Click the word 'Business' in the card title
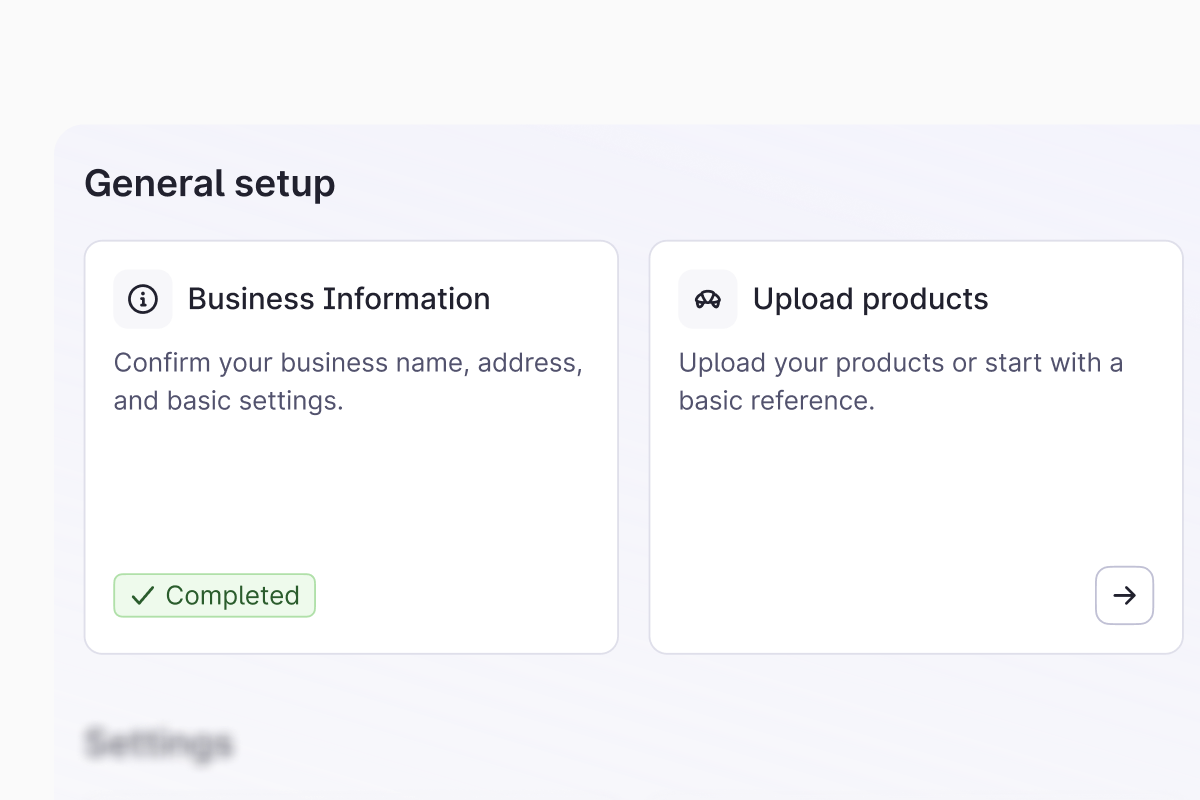The height and width of the screenshot is (800, 1200). [x=251, y=299]
